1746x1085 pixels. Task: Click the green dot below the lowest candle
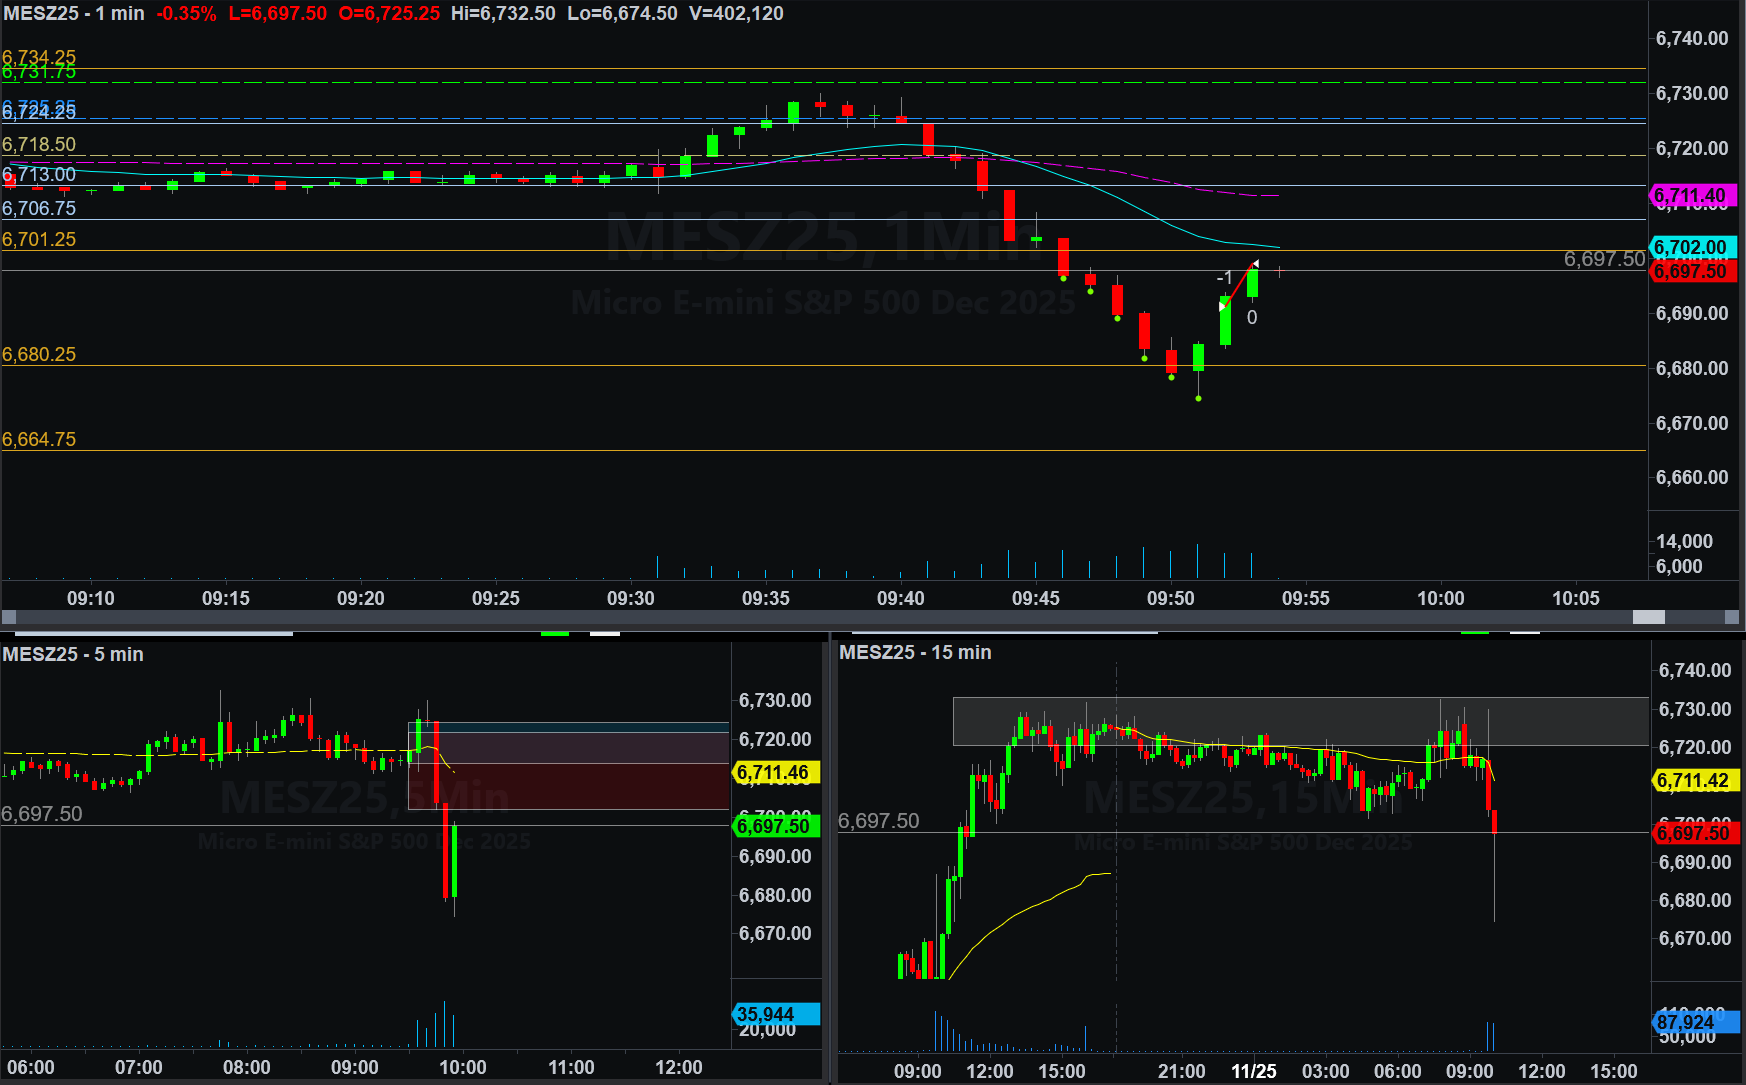[1198, 399]
